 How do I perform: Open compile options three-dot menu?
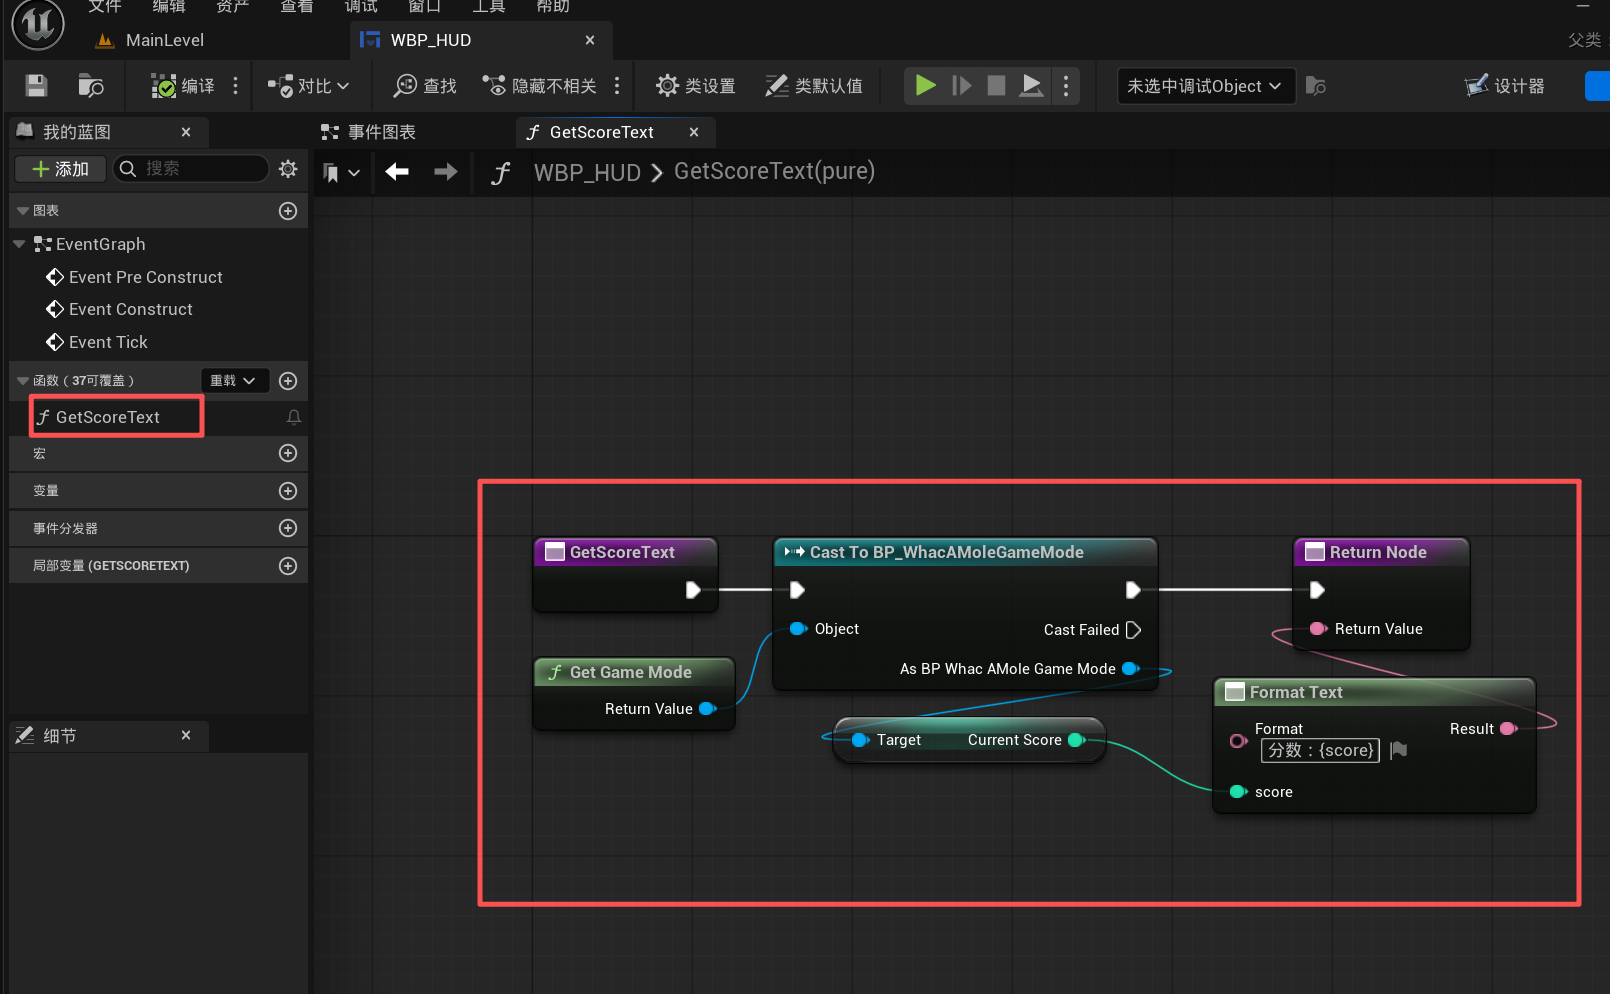pos(236,86)
